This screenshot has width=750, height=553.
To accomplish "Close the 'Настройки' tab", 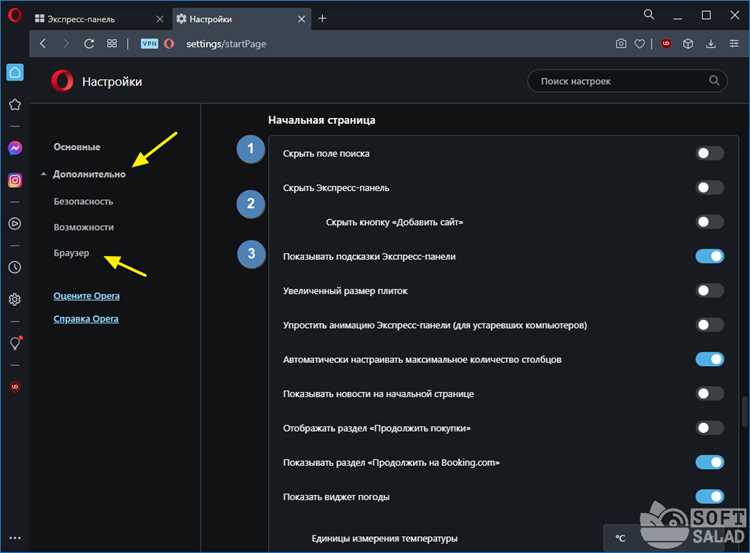I will point(301,19).
